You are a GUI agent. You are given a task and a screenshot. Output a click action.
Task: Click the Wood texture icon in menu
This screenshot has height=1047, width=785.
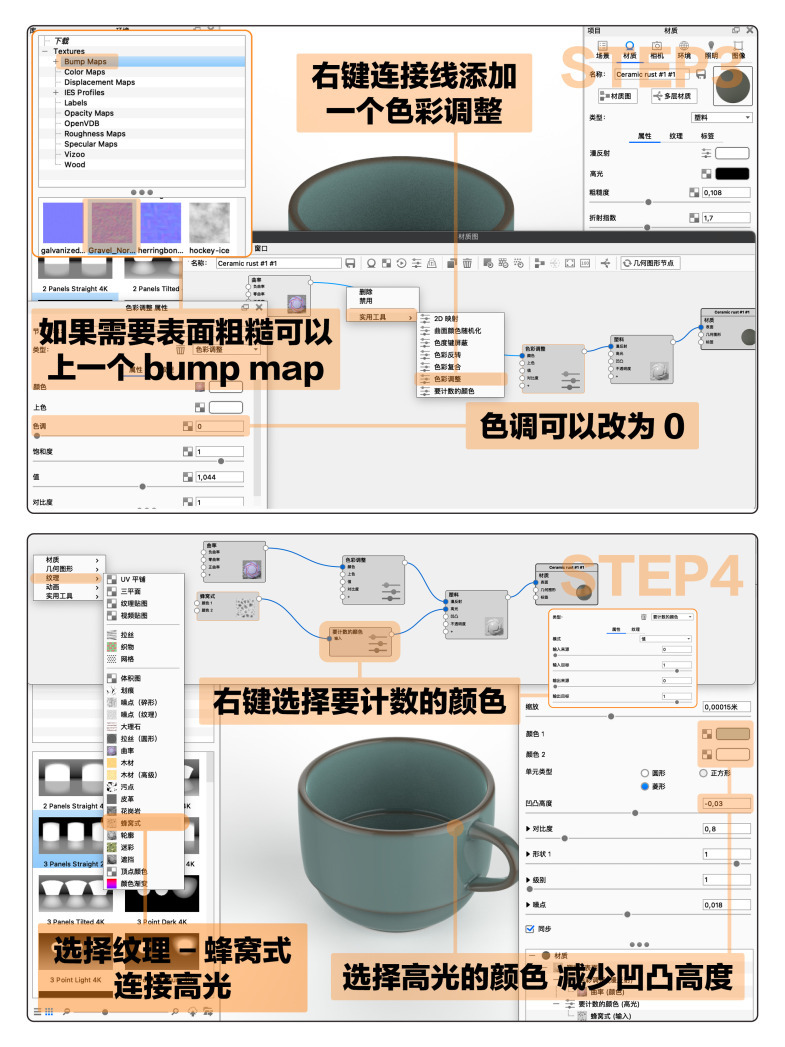pyautogui.click(x=112, y=760)
